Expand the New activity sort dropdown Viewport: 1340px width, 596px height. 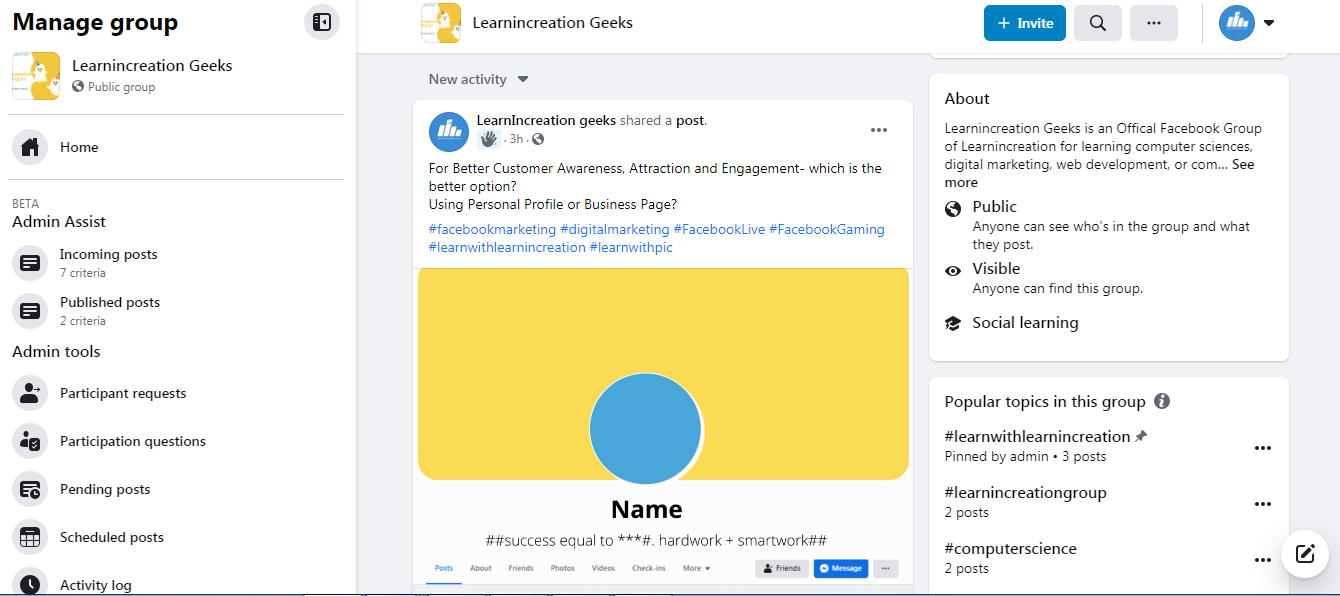pos(522,79)
